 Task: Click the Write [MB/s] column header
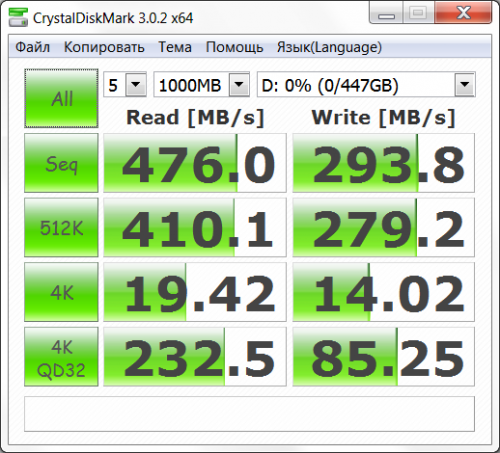[x=383, y=118]
